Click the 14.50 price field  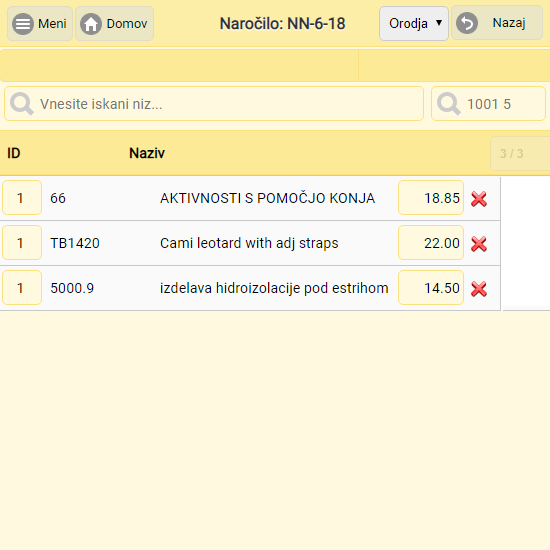pyautogui.click(x=431, y=287)
